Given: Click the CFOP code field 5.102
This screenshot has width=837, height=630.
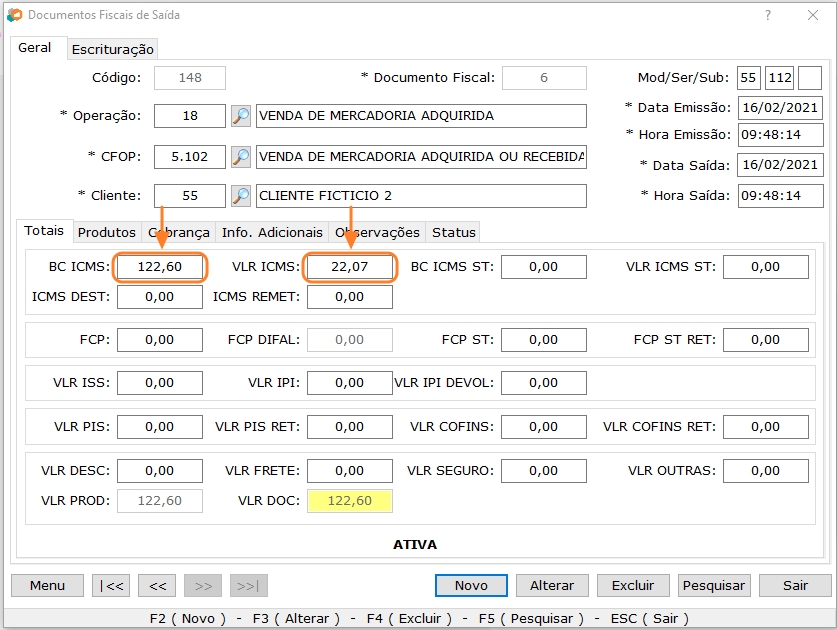Looking at the screenshot, I should [x=190, y=156].
